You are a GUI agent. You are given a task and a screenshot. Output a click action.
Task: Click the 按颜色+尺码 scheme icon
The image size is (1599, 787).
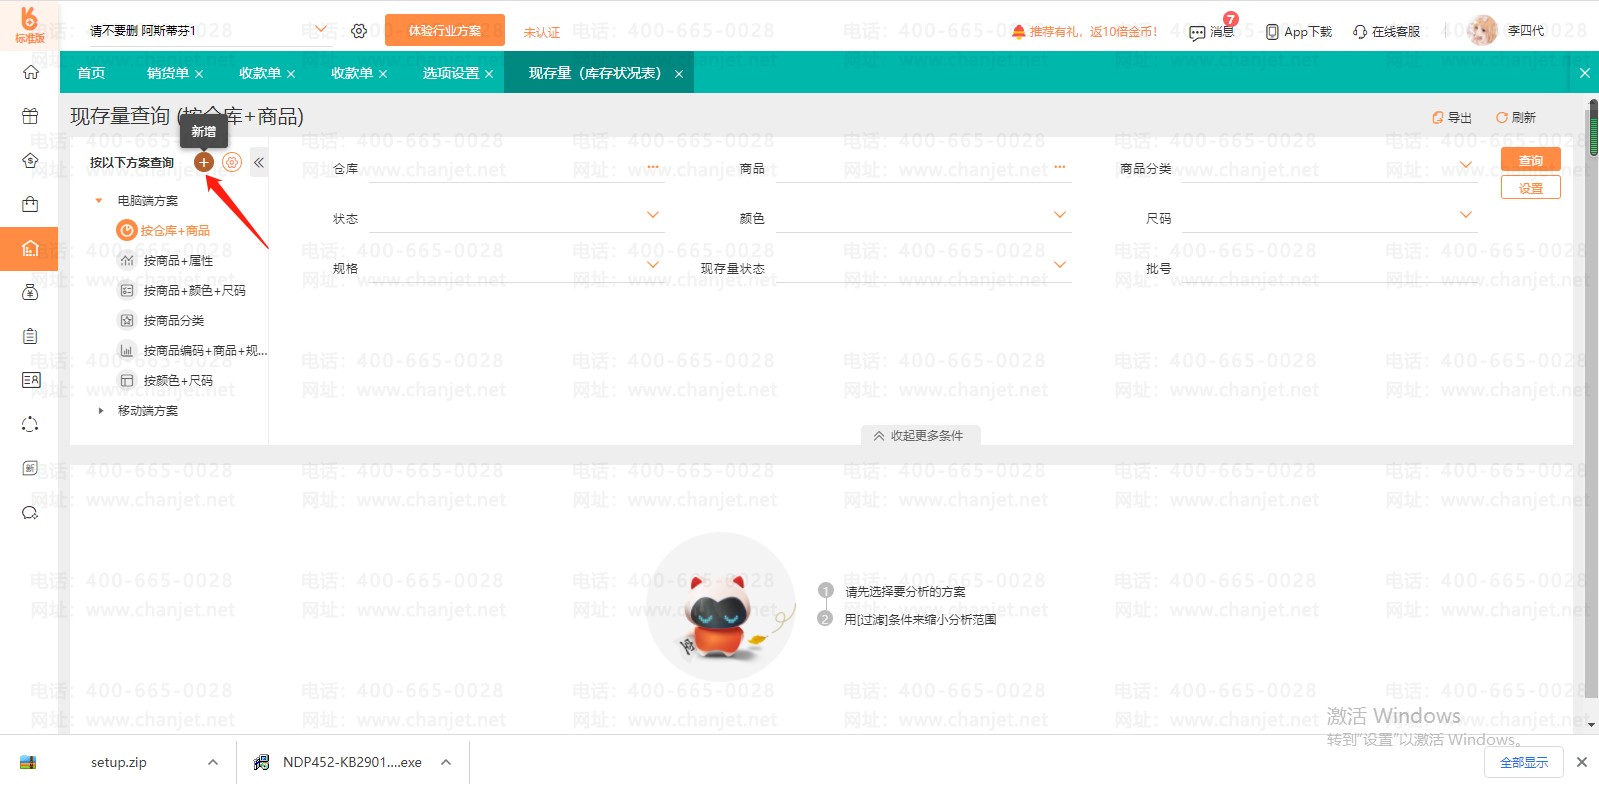click(127, 381)
